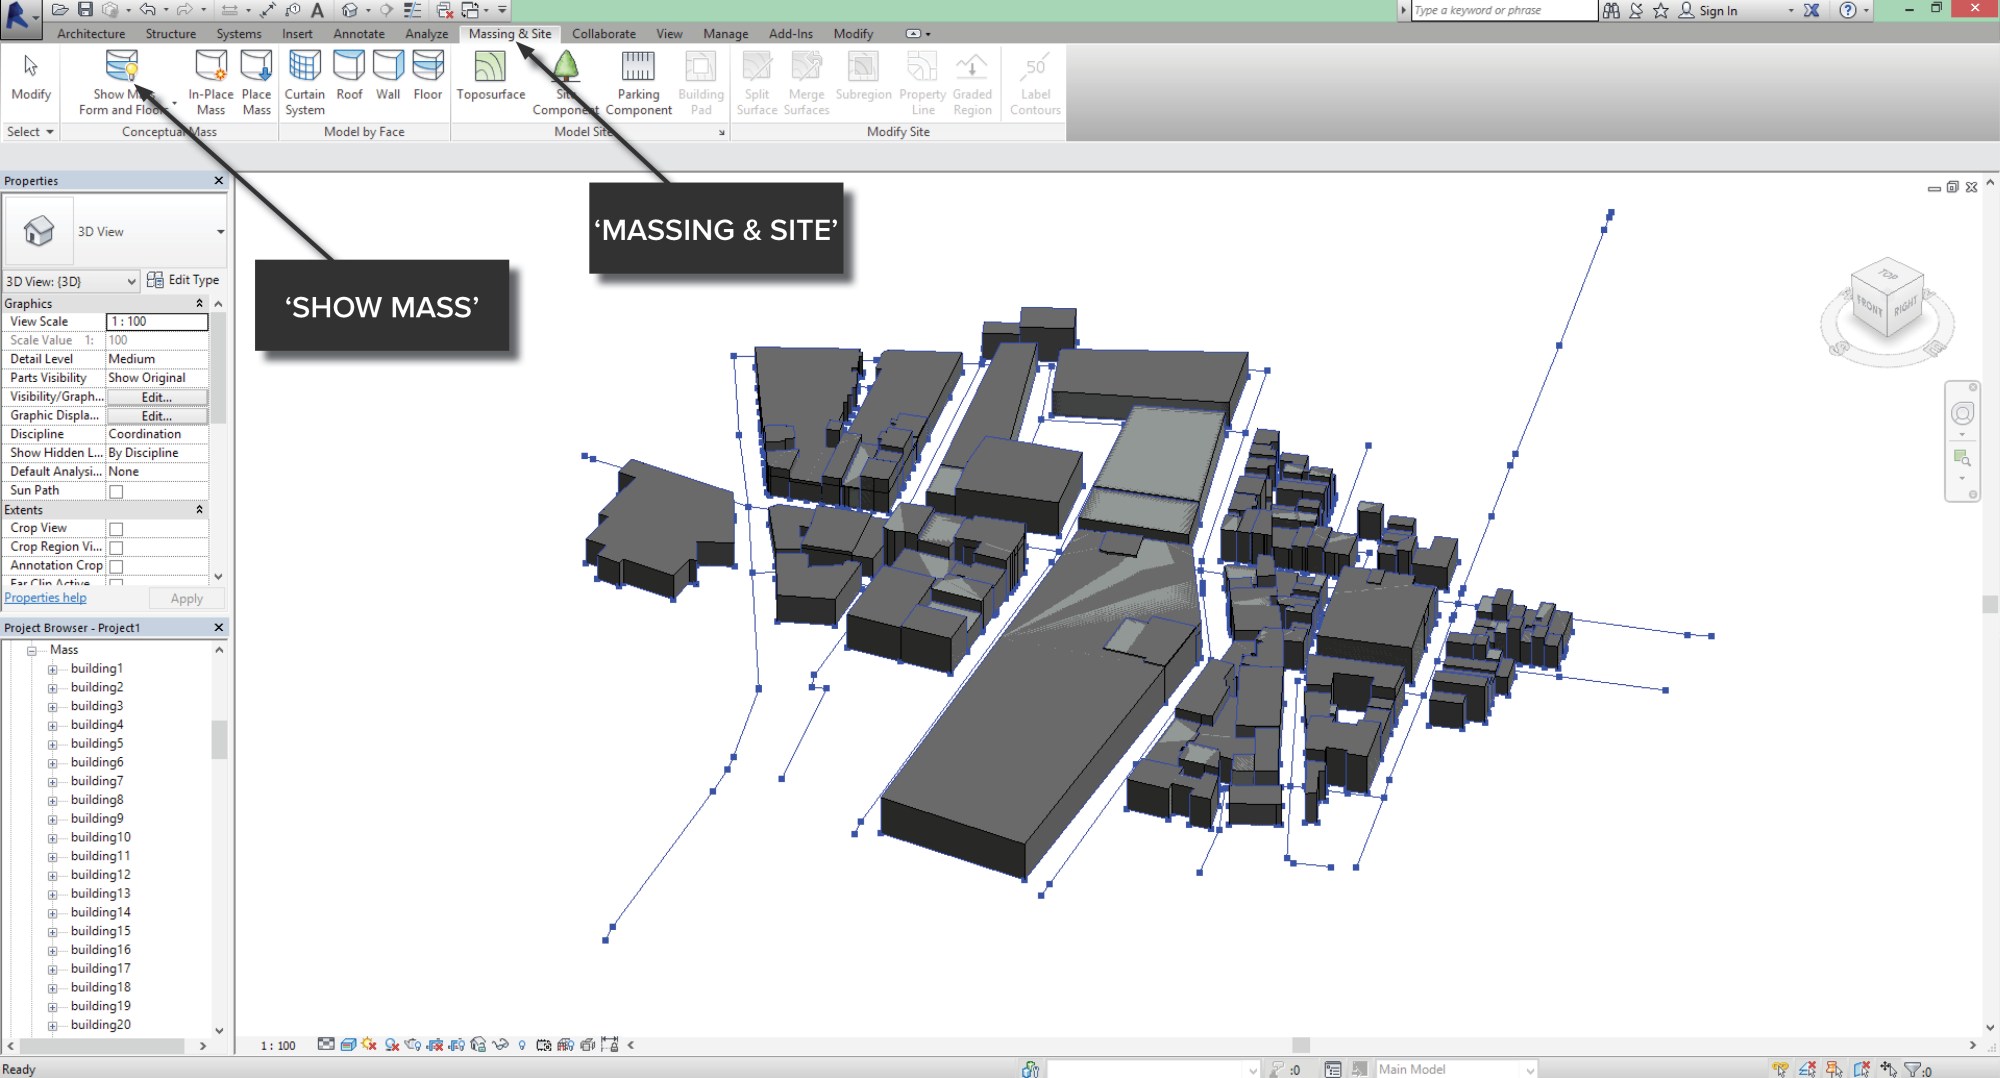The width and height of the screenshot is (2000, 1078).
Task: Open the Collaborate ribbon tab
Action: pos(604,33)
